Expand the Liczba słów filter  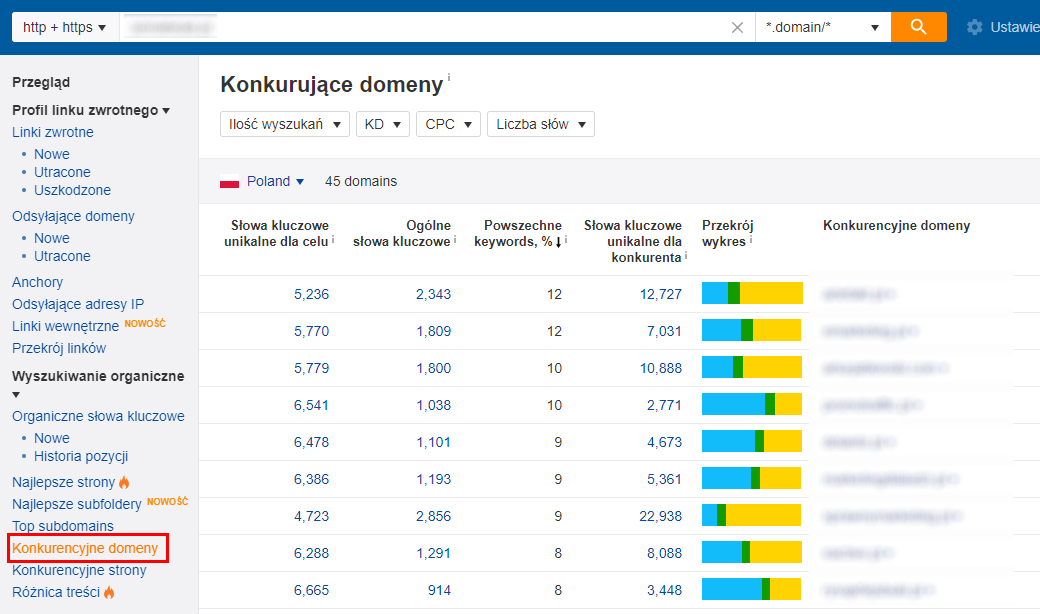pyautogui.click(x=540, y=124)
